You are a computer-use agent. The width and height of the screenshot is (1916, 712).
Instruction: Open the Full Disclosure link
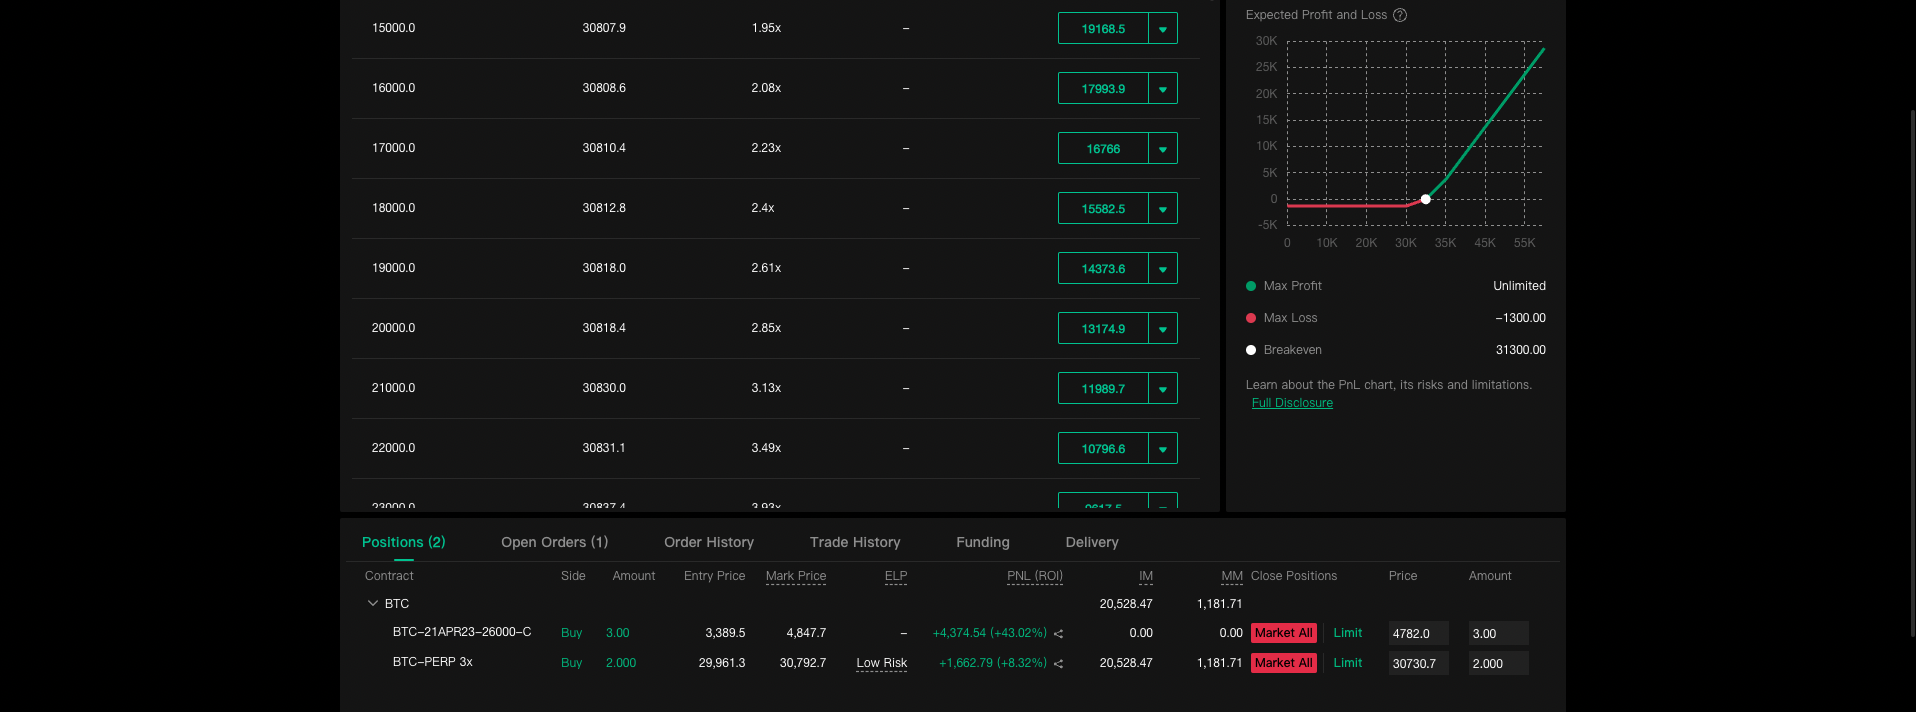pos(1292,403)
